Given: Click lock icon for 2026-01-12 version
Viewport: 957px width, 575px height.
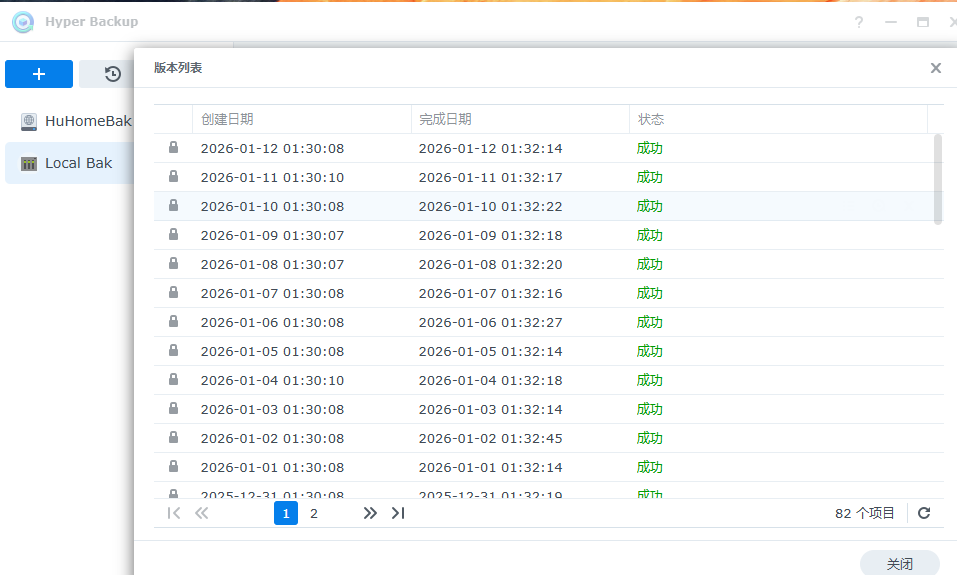Looking at the screenshot, I should click(173, 147).
